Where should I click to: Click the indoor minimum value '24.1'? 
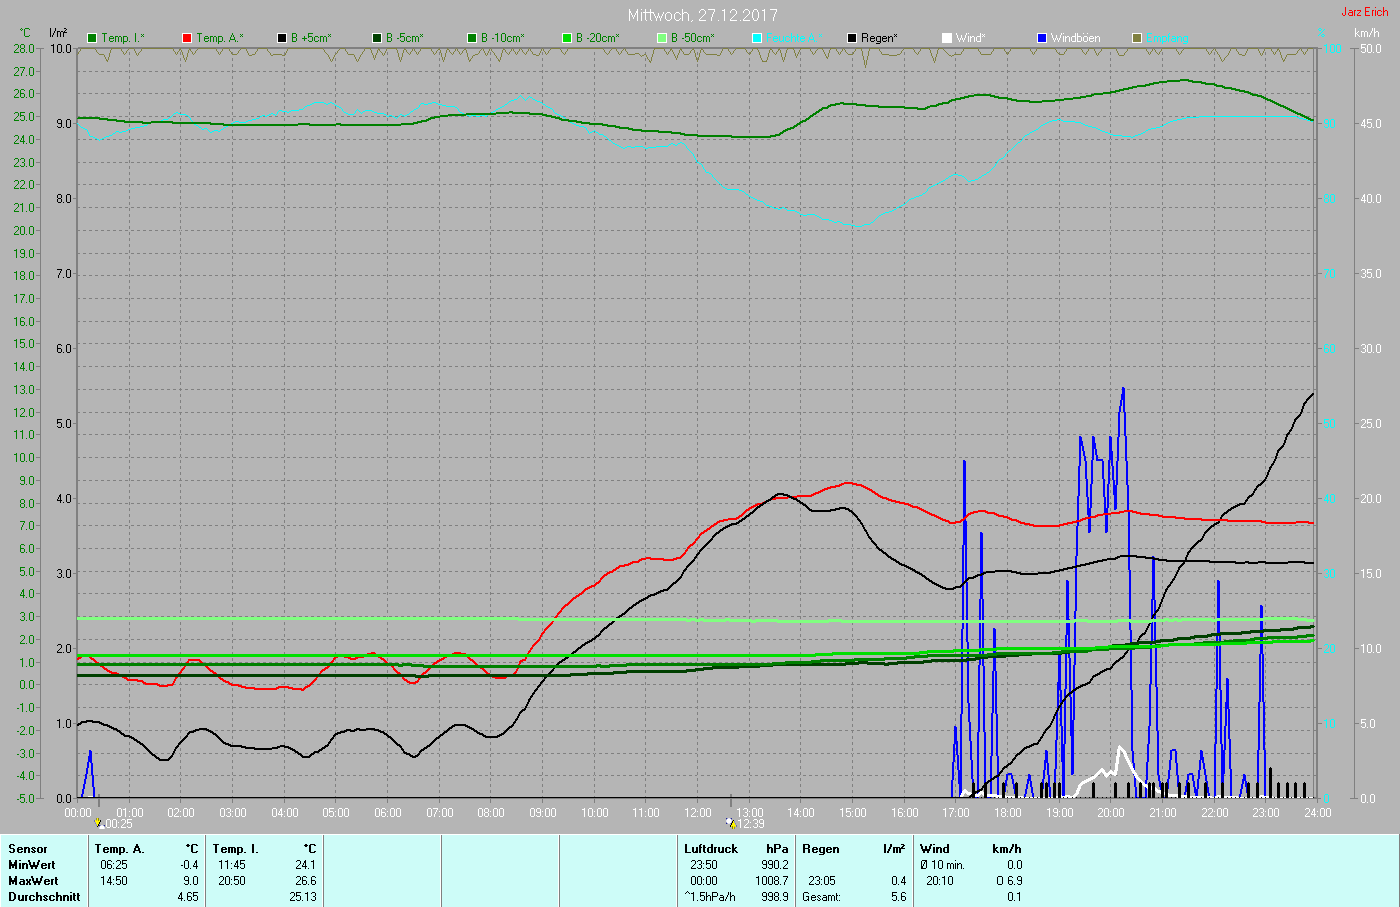[306, 865]
